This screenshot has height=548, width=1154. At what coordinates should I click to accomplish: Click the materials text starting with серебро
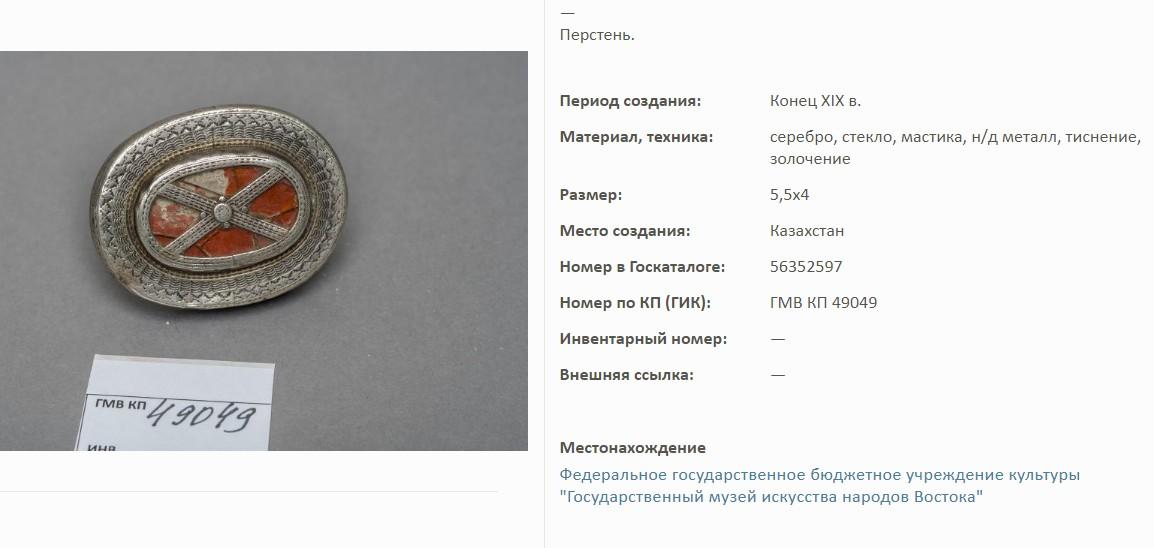[x=955, y=148]
